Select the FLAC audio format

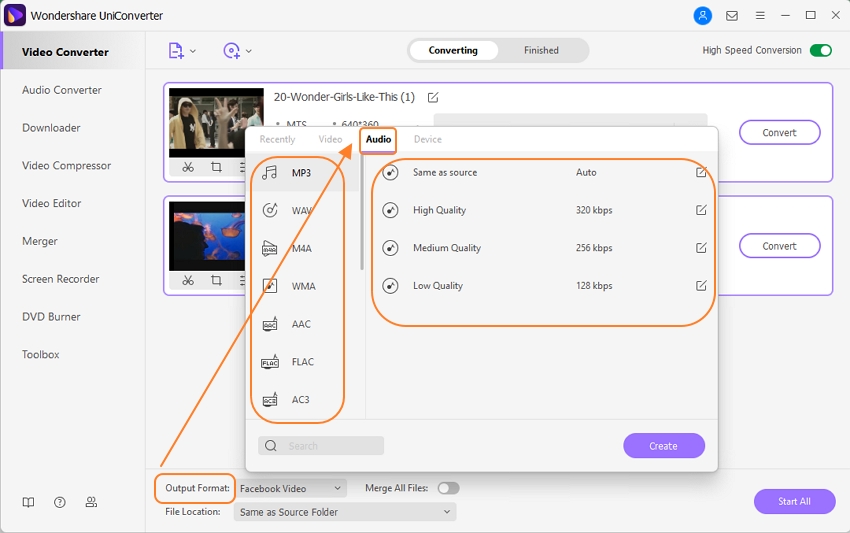pyautogui.click(x=301, y=362)
